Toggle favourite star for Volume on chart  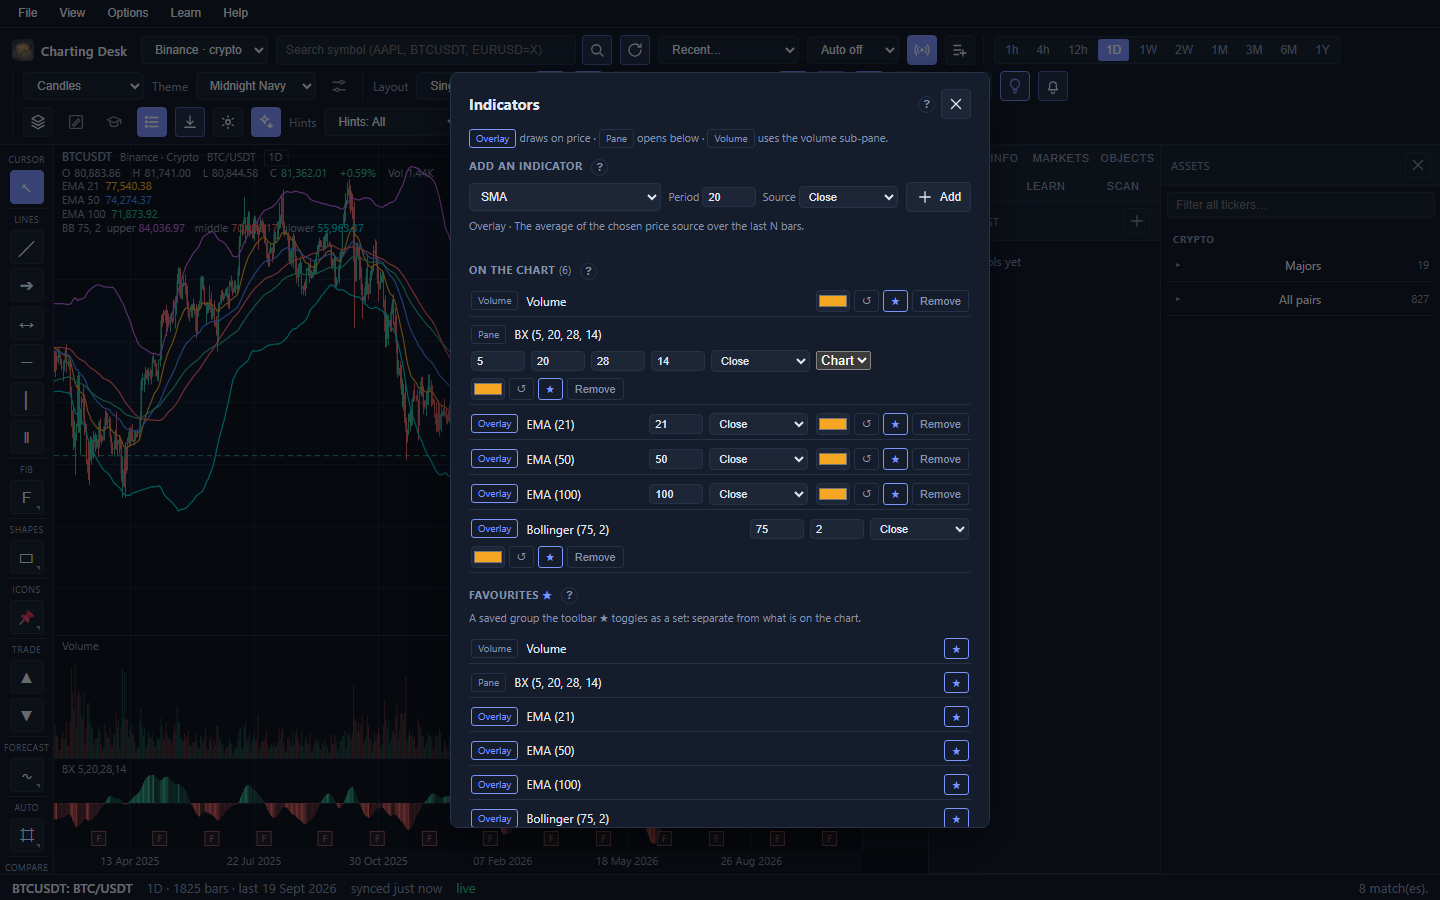[895, 301]
